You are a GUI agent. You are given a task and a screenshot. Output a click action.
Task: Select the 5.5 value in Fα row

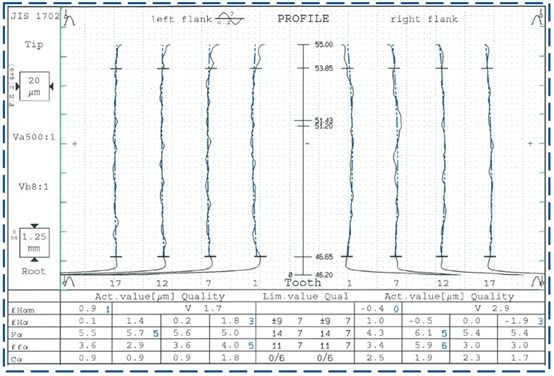click(x=87, y=333)
